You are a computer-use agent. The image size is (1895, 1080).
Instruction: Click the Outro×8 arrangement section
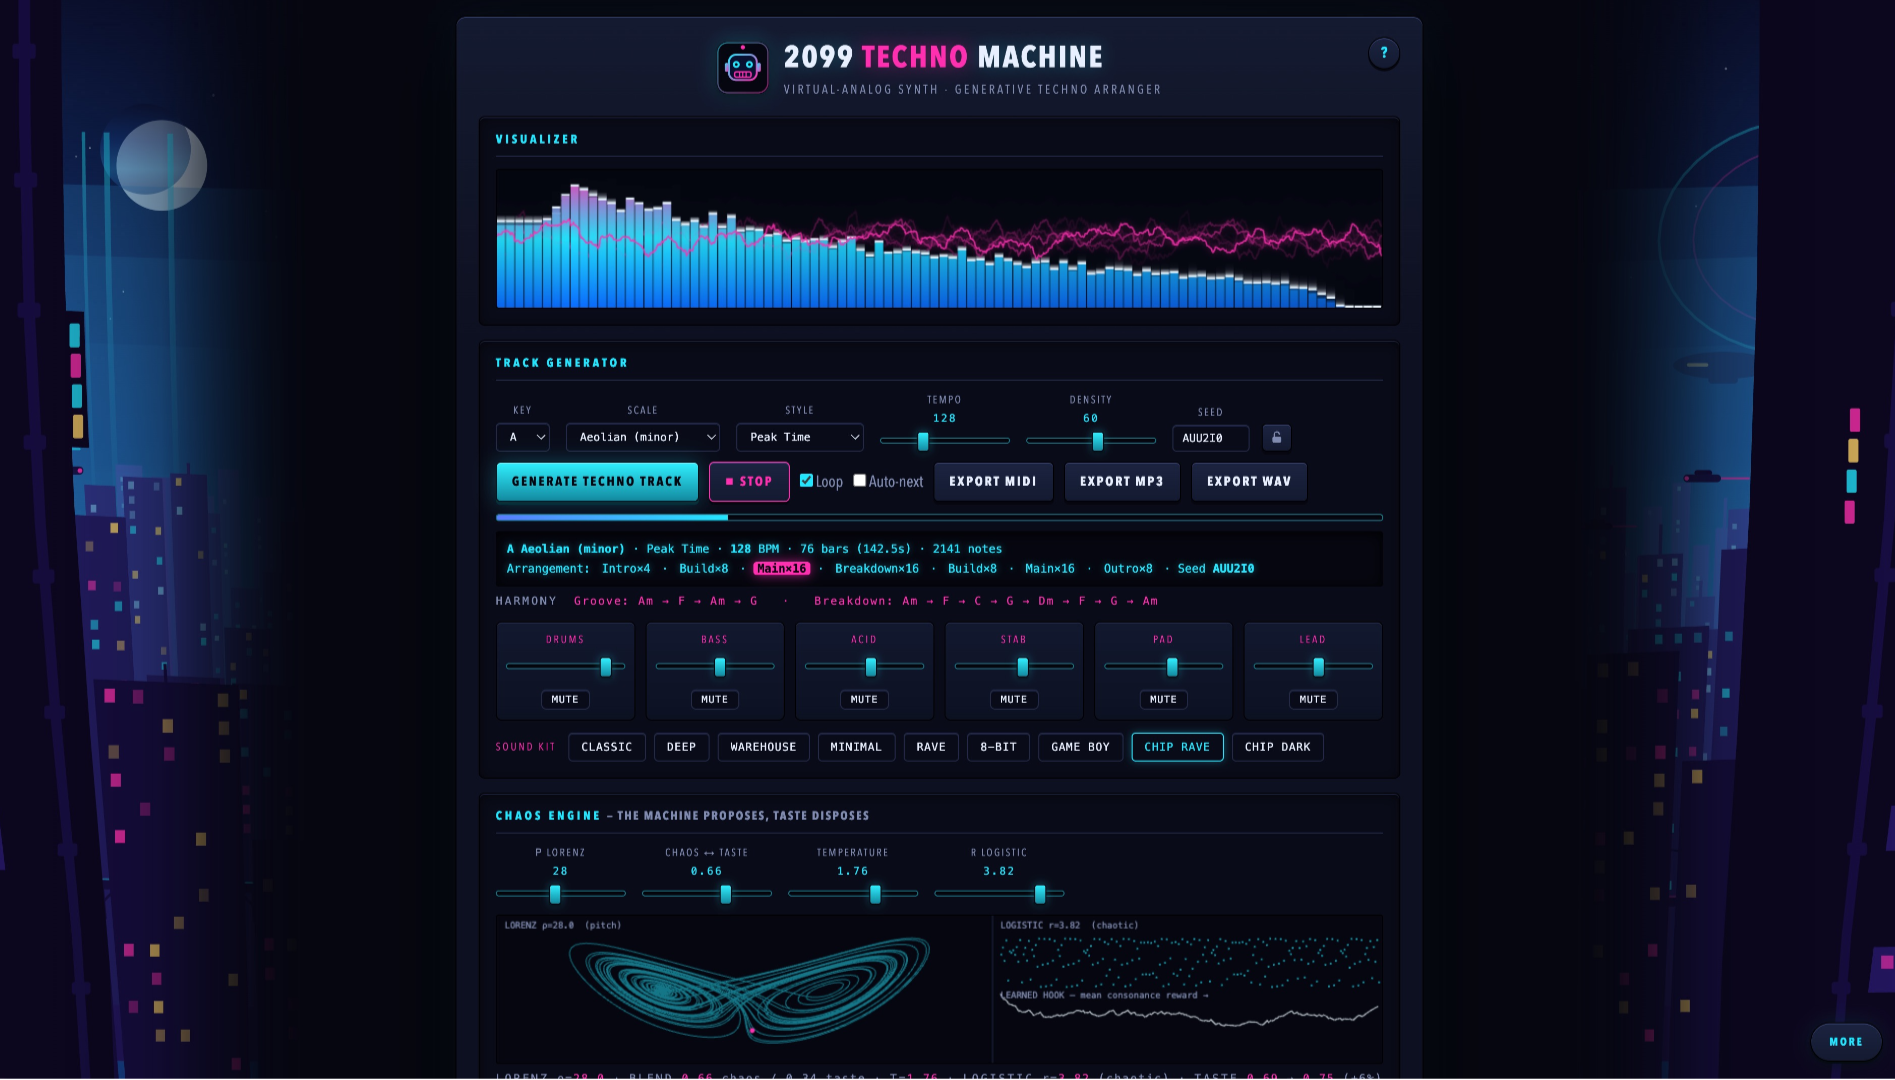[x=1128, y=568]
